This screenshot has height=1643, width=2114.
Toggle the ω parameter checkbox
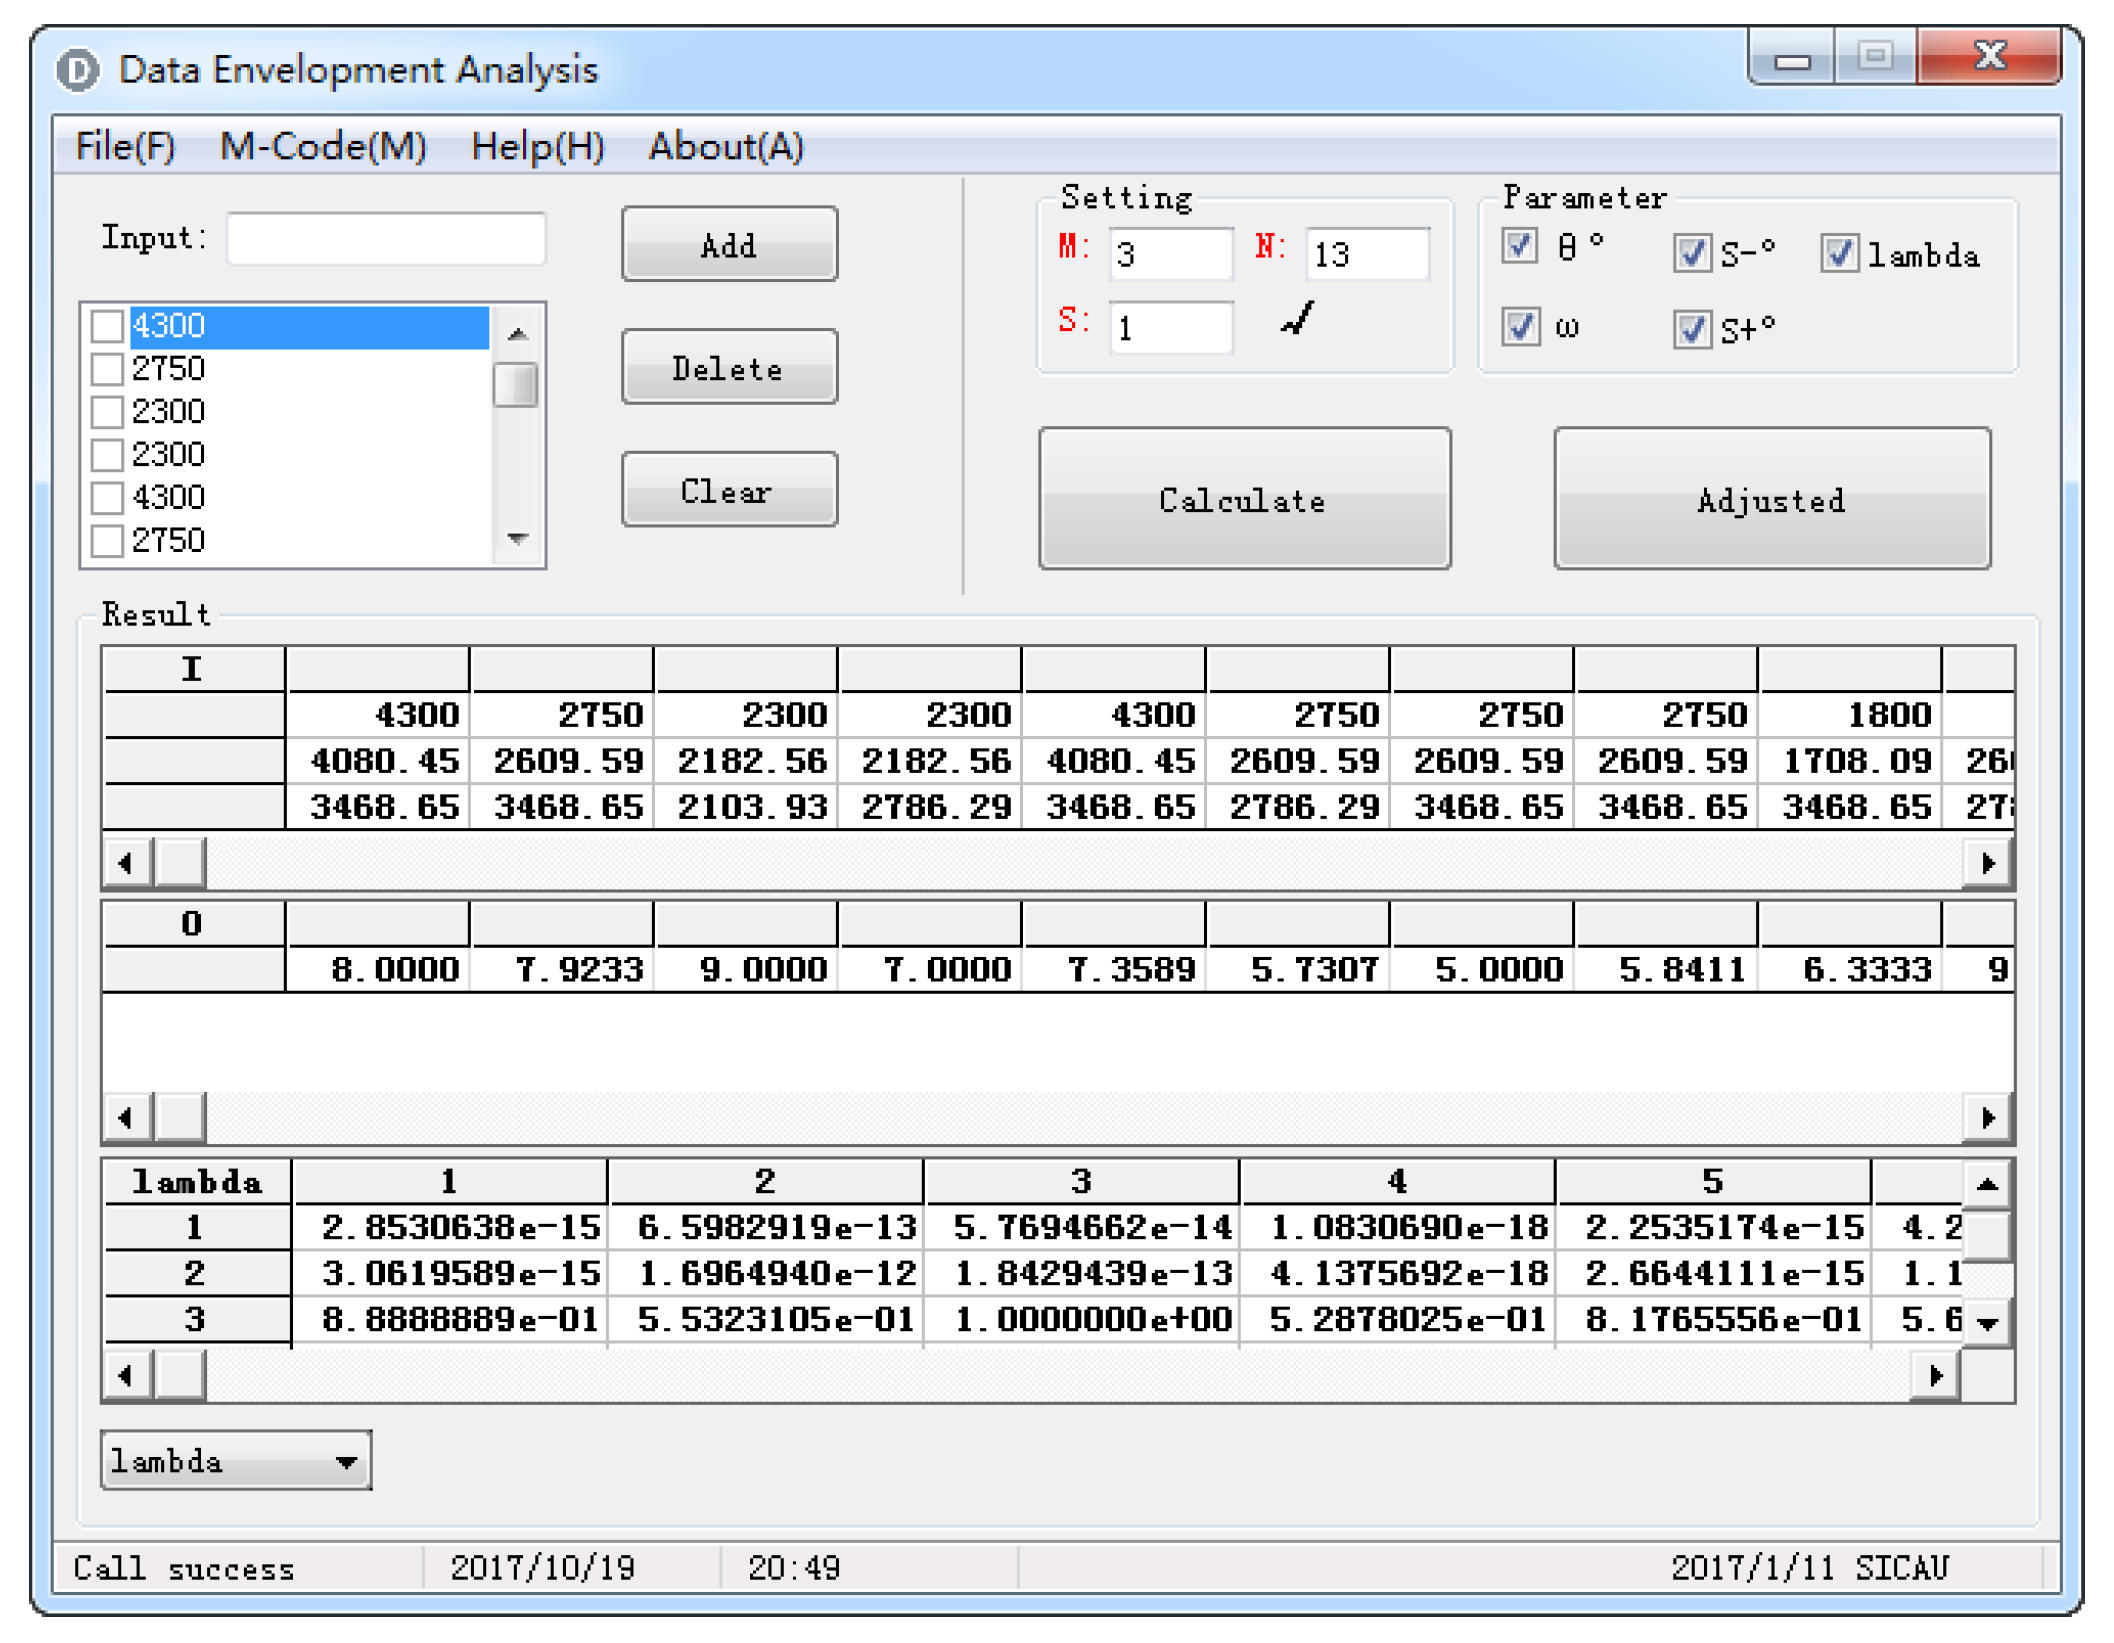[x=1520, y=327]
